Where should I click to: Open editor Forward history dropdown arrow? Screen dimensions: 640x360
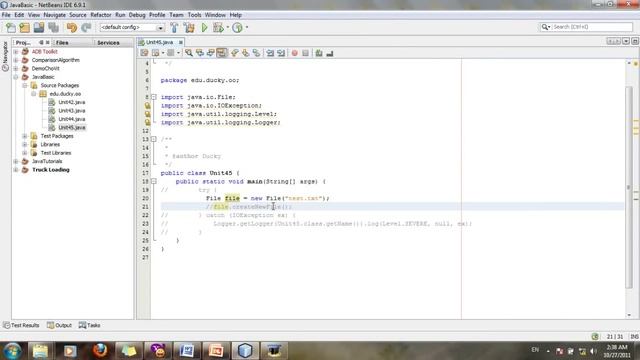point(178,53)
